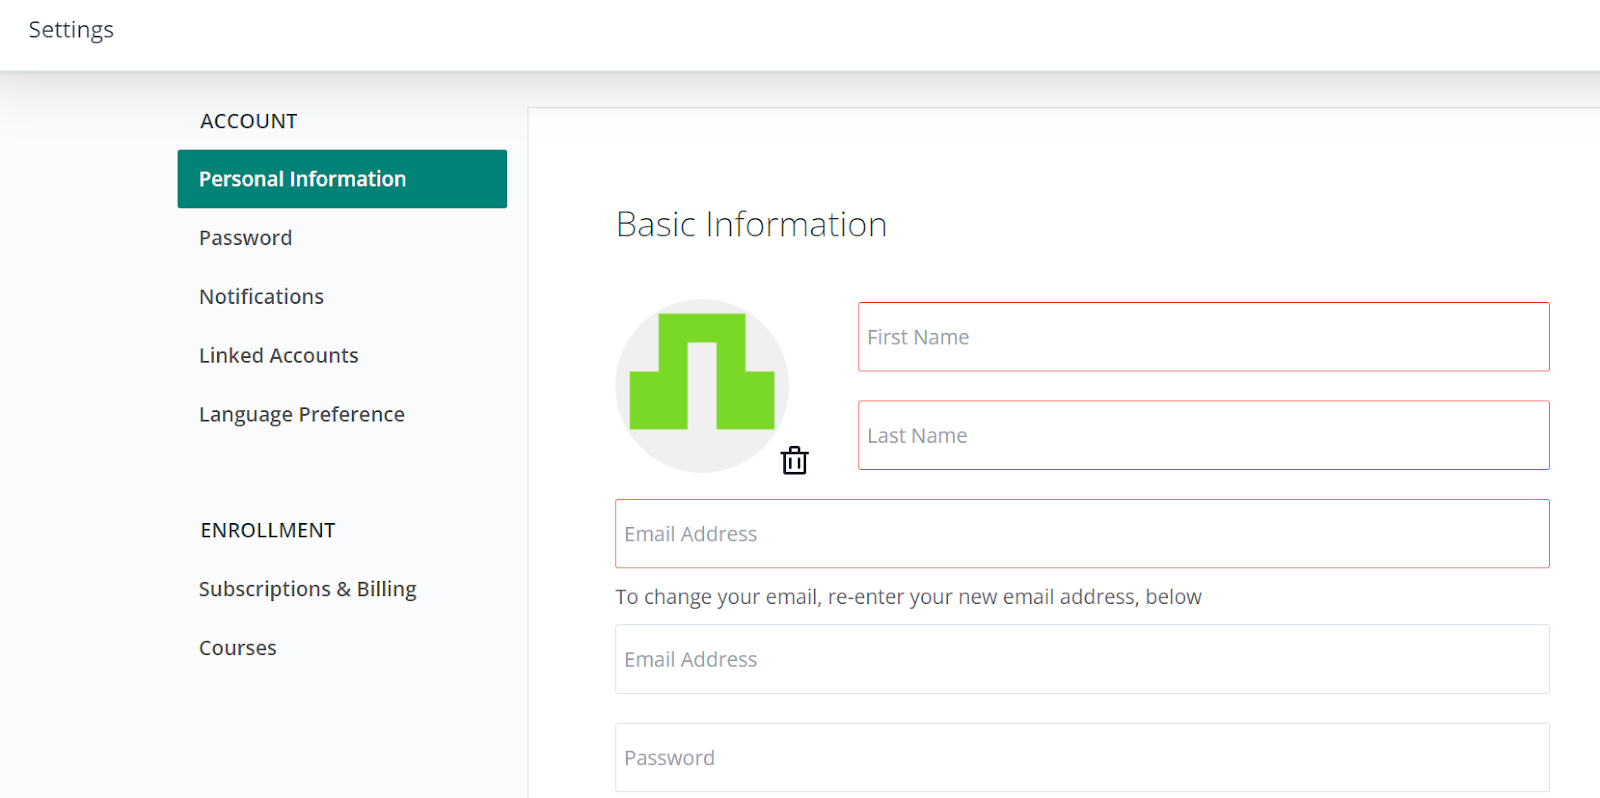View Courses enrollment page

tap(237, 648)
